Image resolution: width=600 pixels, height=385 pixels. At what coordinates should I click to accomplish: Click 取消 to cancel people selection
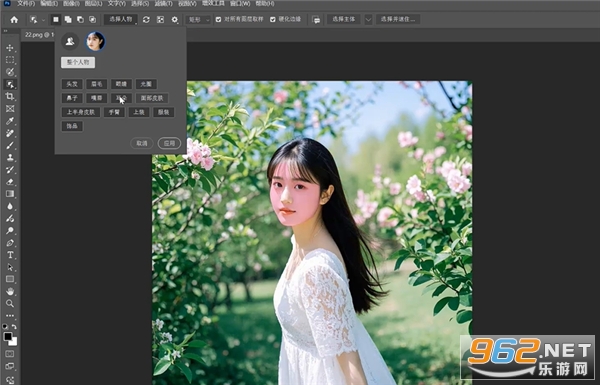pos(142,143)
